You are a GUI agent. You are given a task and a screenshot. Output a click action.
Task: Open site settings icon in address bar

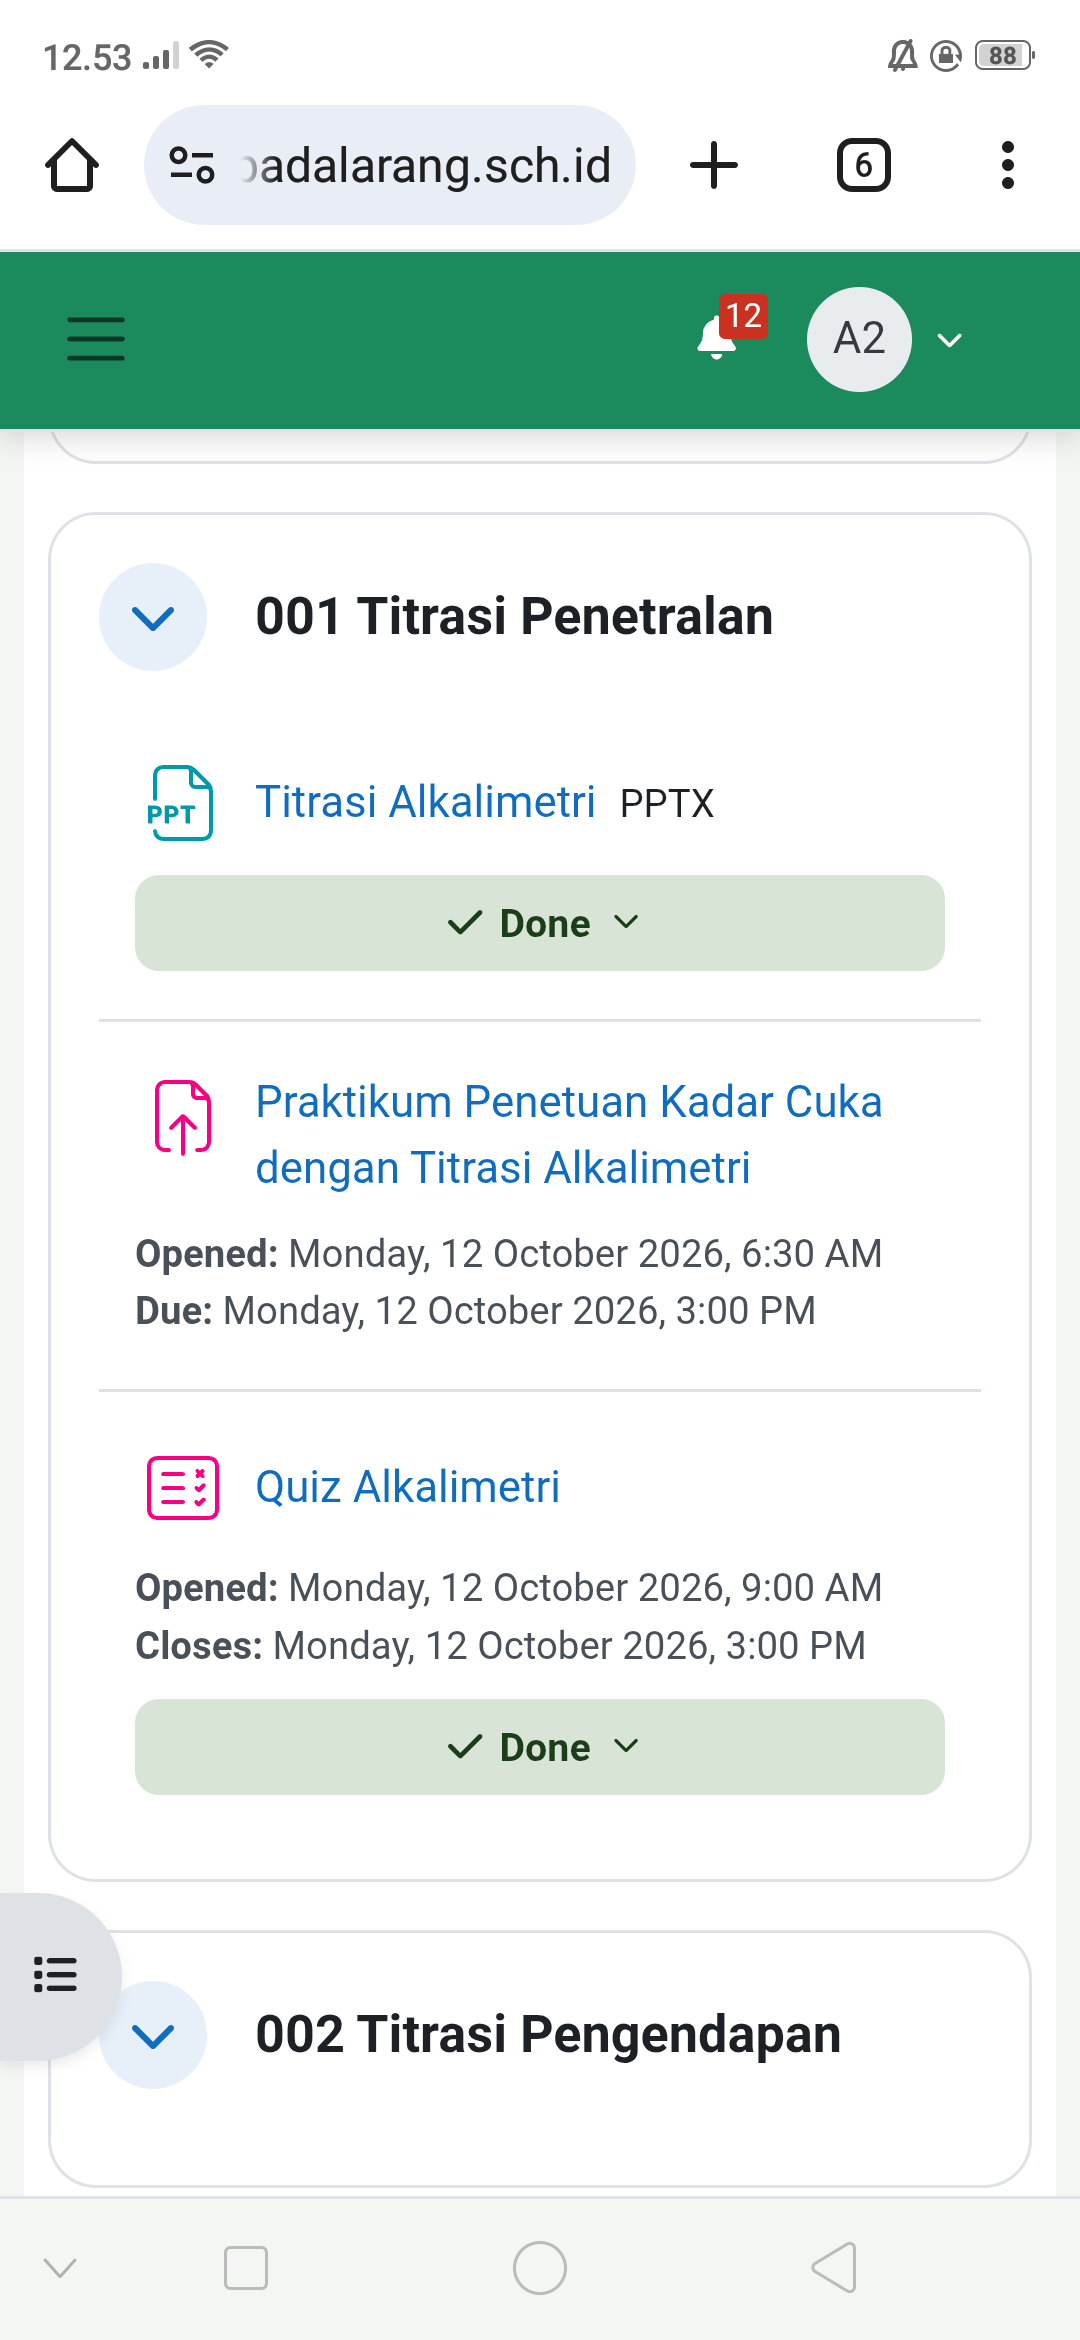click(192, 165)
